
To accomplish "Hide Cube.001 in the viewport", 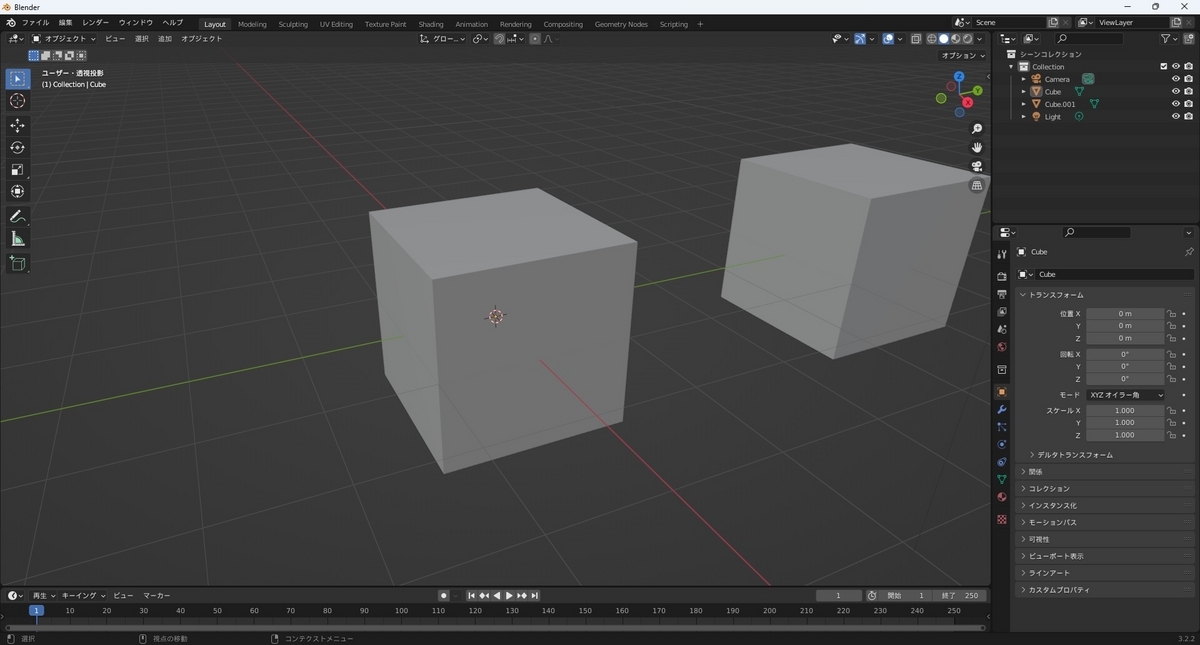I will point(1176,103).
